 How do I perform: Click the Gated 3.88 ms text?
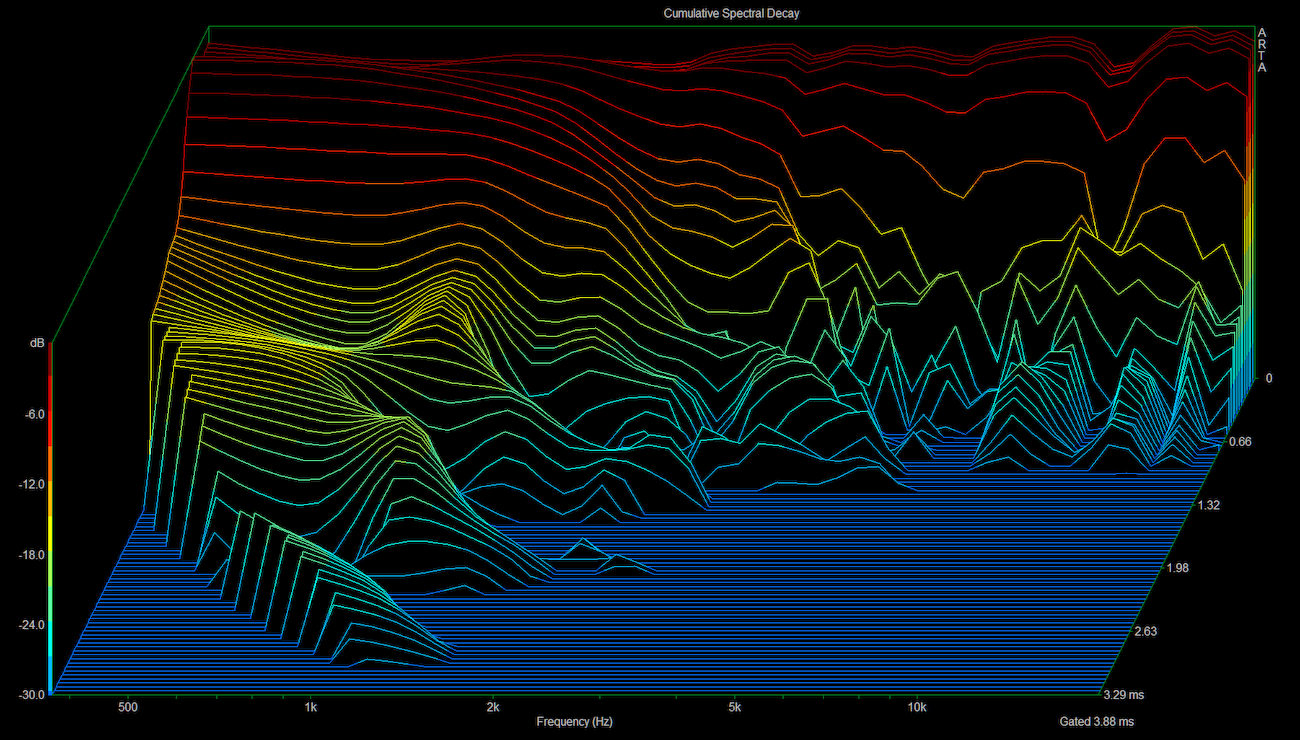point(1096,721)
